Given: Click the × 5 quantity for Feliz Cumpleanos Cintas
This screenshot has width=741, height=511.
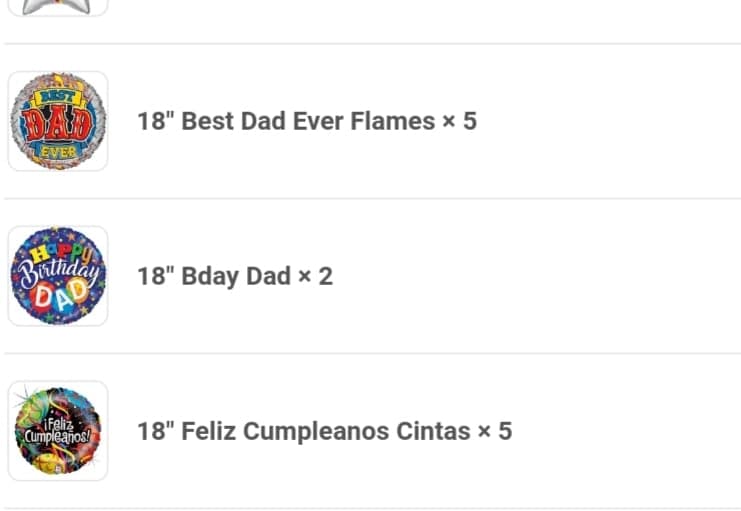Looking at the screenshot, I should click(x=495, y=432).
